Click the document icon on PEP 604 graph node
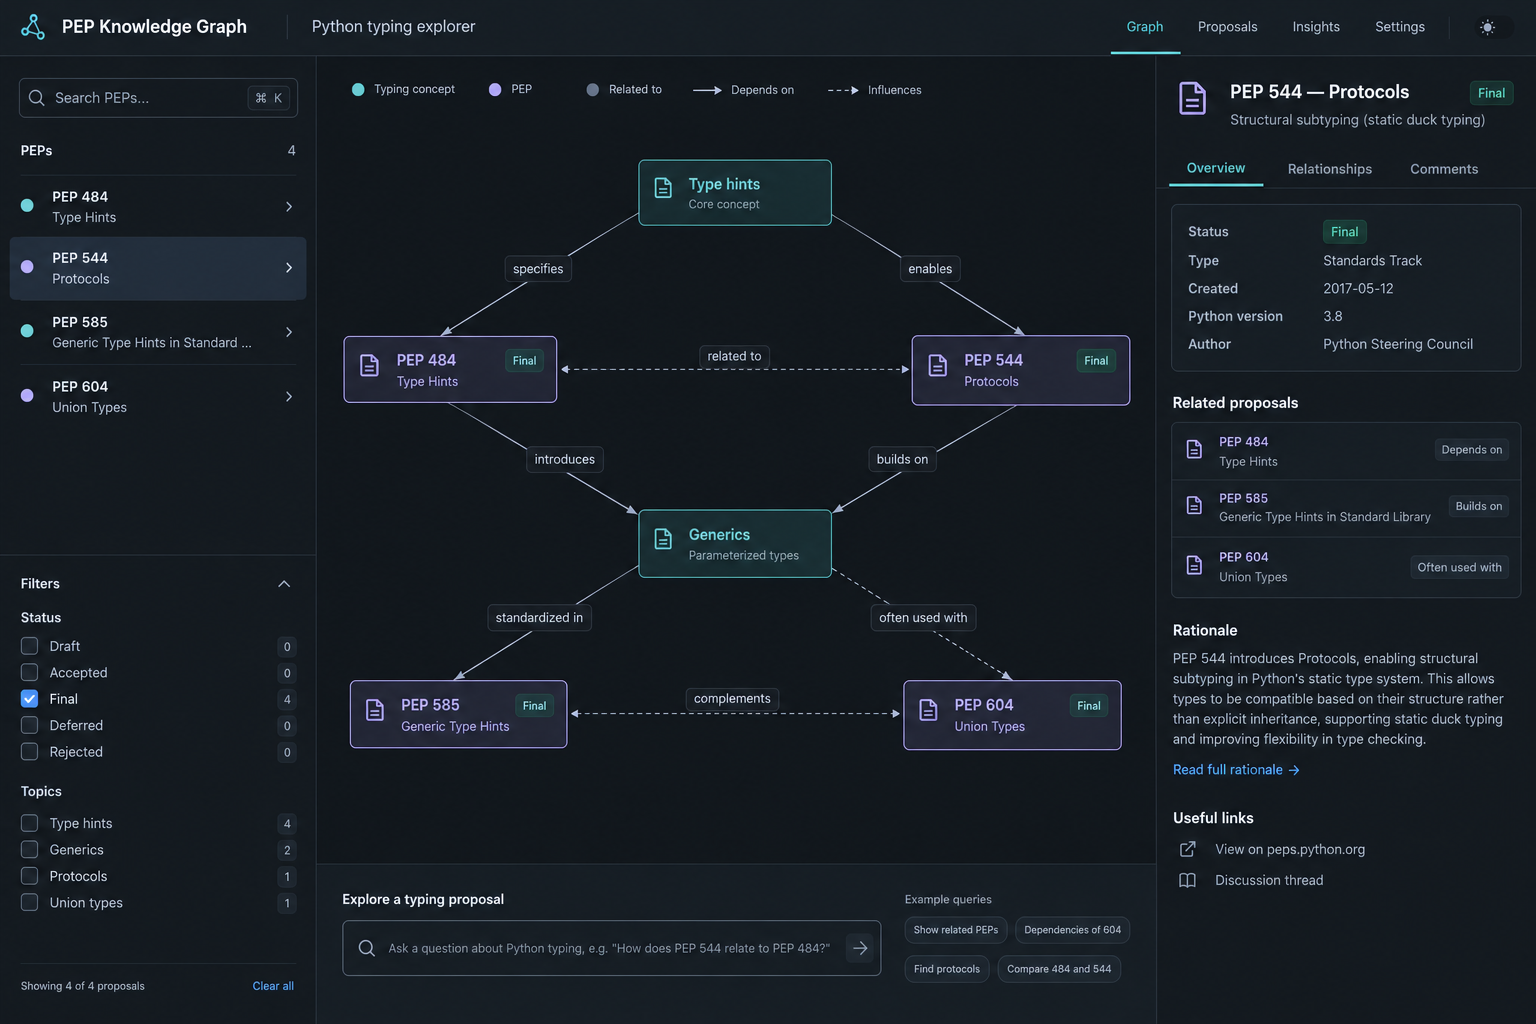The height and width of the screenshot is (1024, 1536). coord(928,710)
